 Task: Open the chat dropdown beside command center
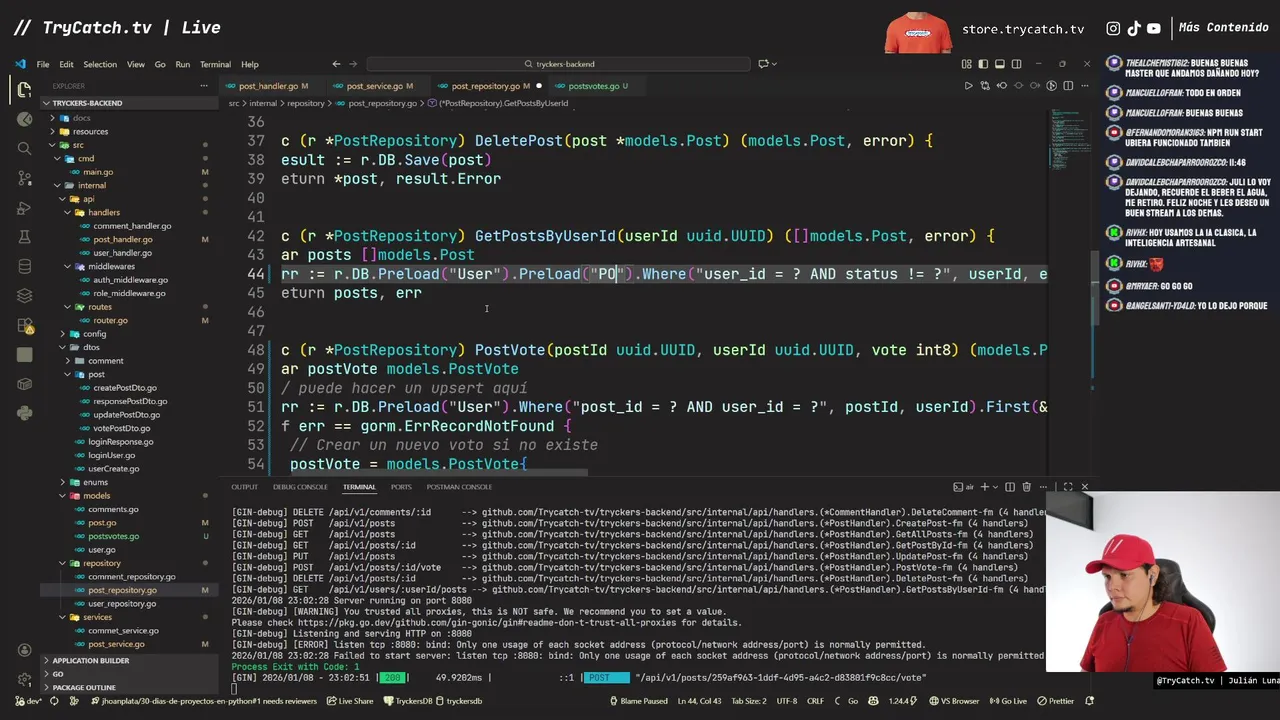[x=766, y=64]
